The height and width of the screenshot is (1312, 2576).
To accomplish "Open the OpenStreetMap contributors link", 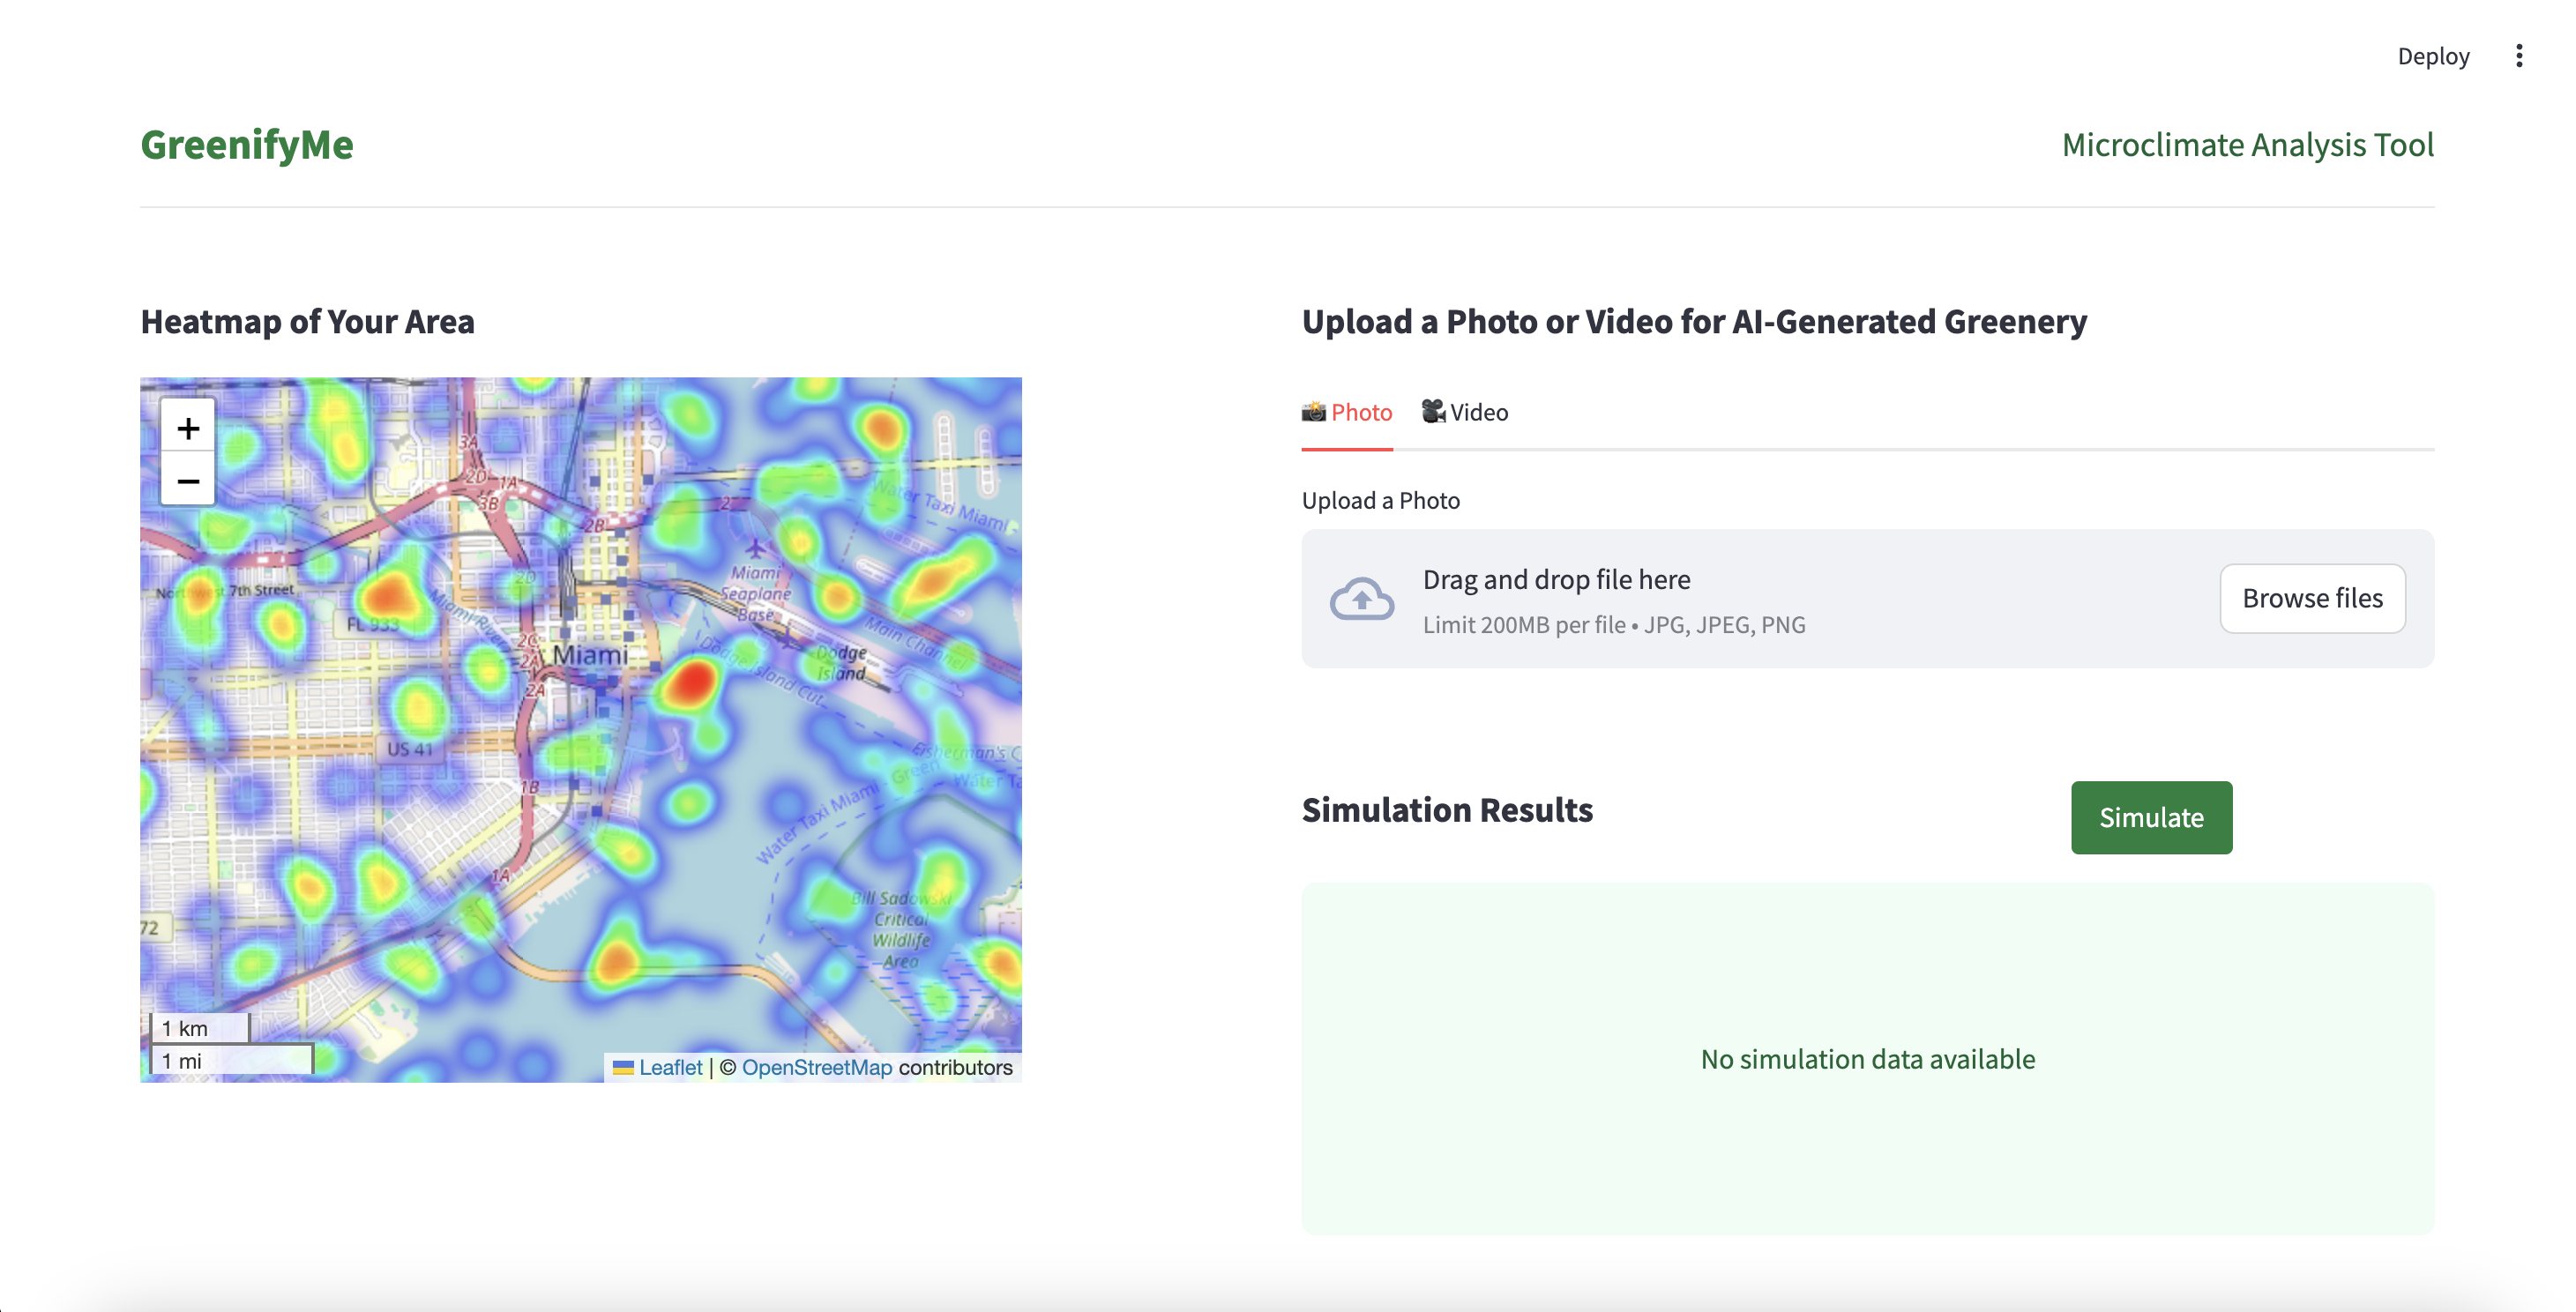I will click(x=816, y=1067).
